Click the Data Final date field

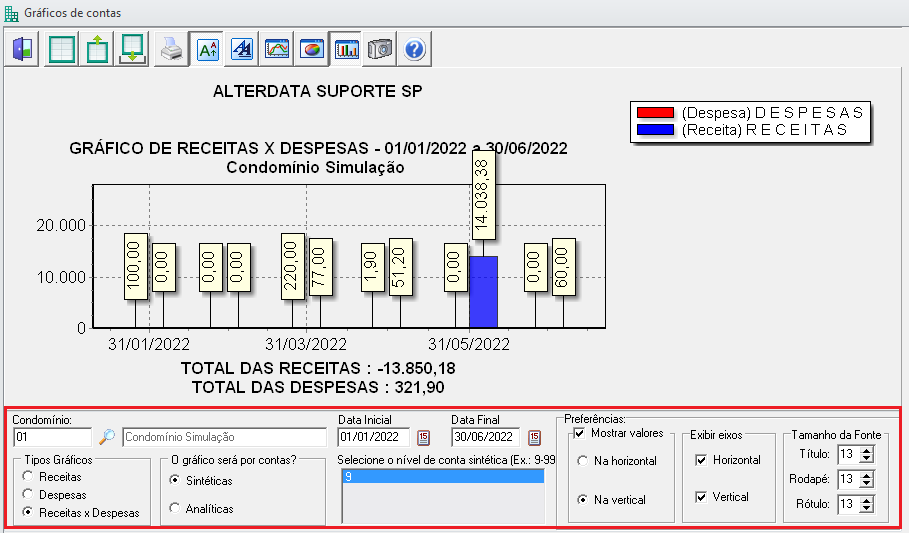pyautogui.click(x=485, y=437)
